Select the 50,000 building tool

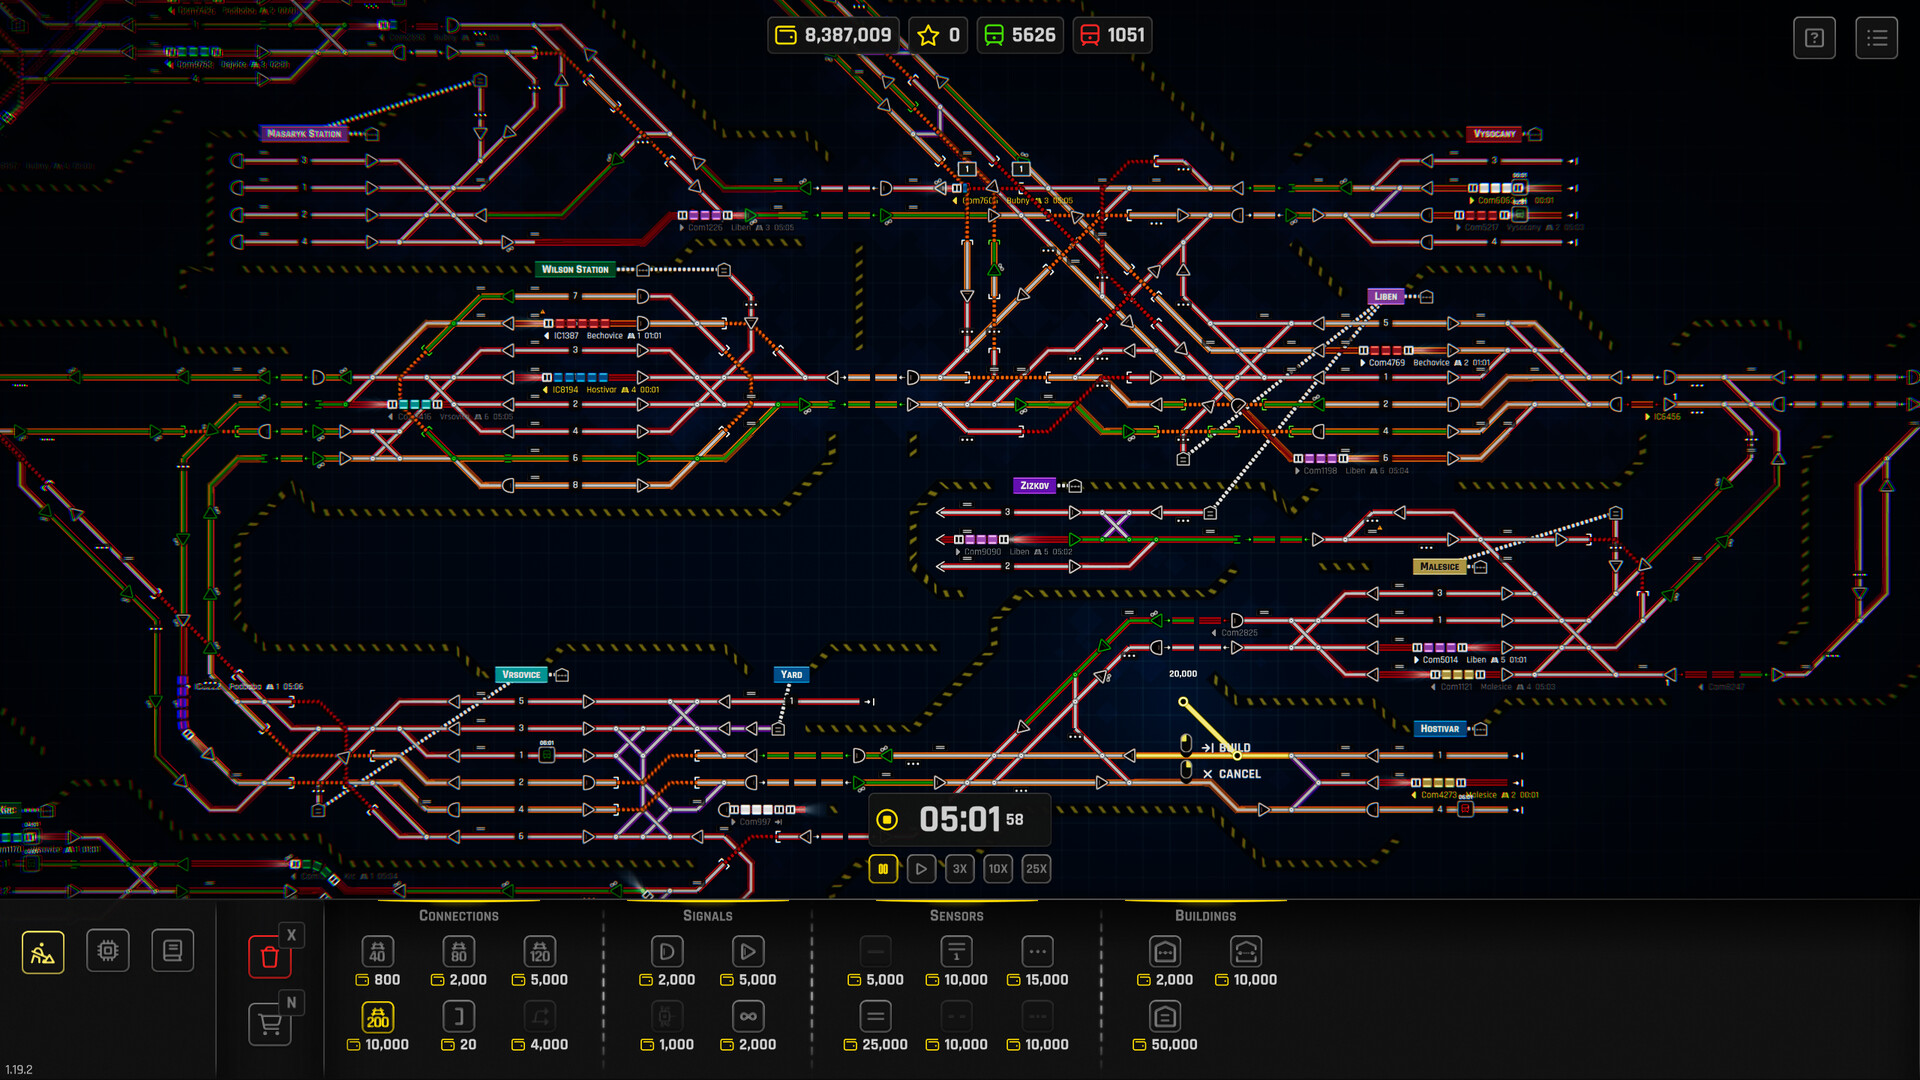(1165, 1016)
